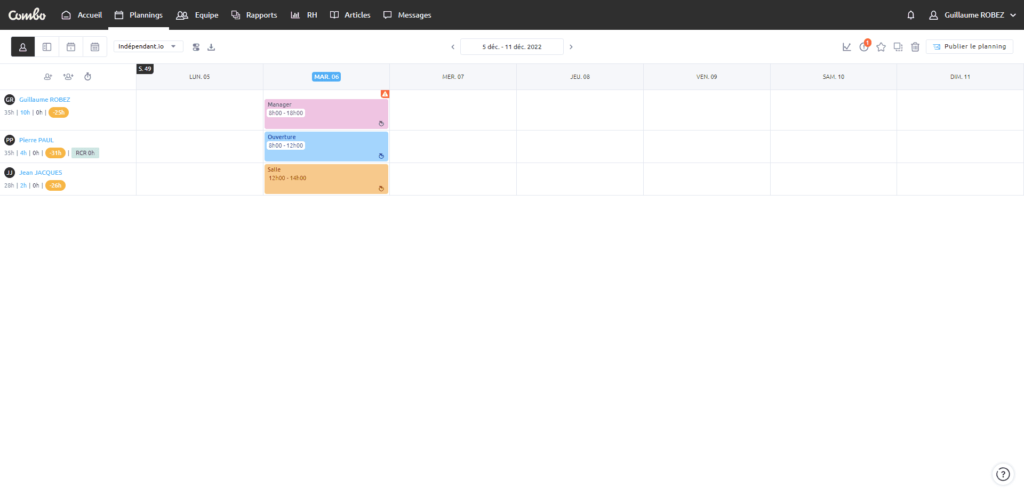Open the Articles section
The width and height of the screenshot is (1024, 495).
coord(350,15)
